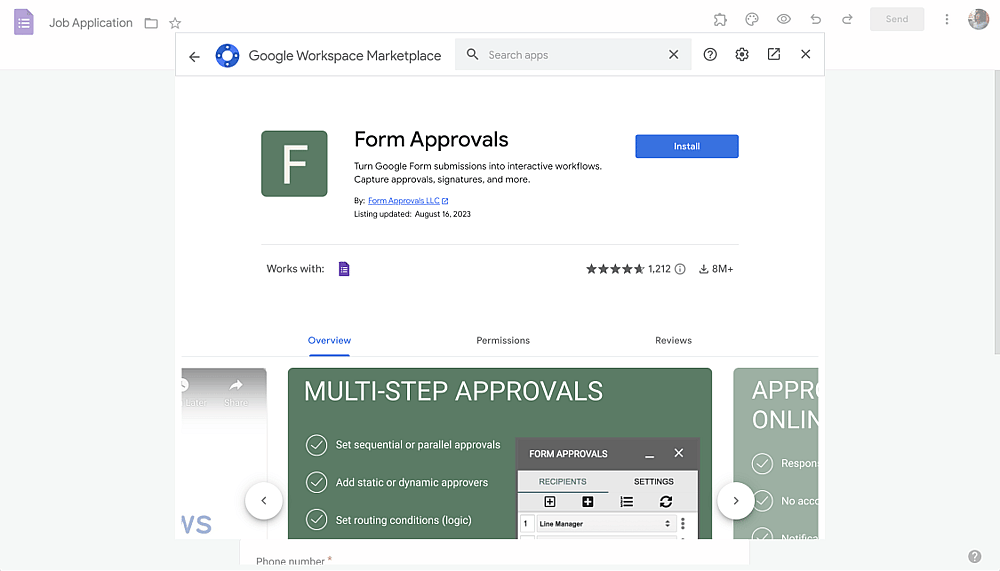Switch to the Overview tab
The image size is (1000, 571).
point(329,341)
